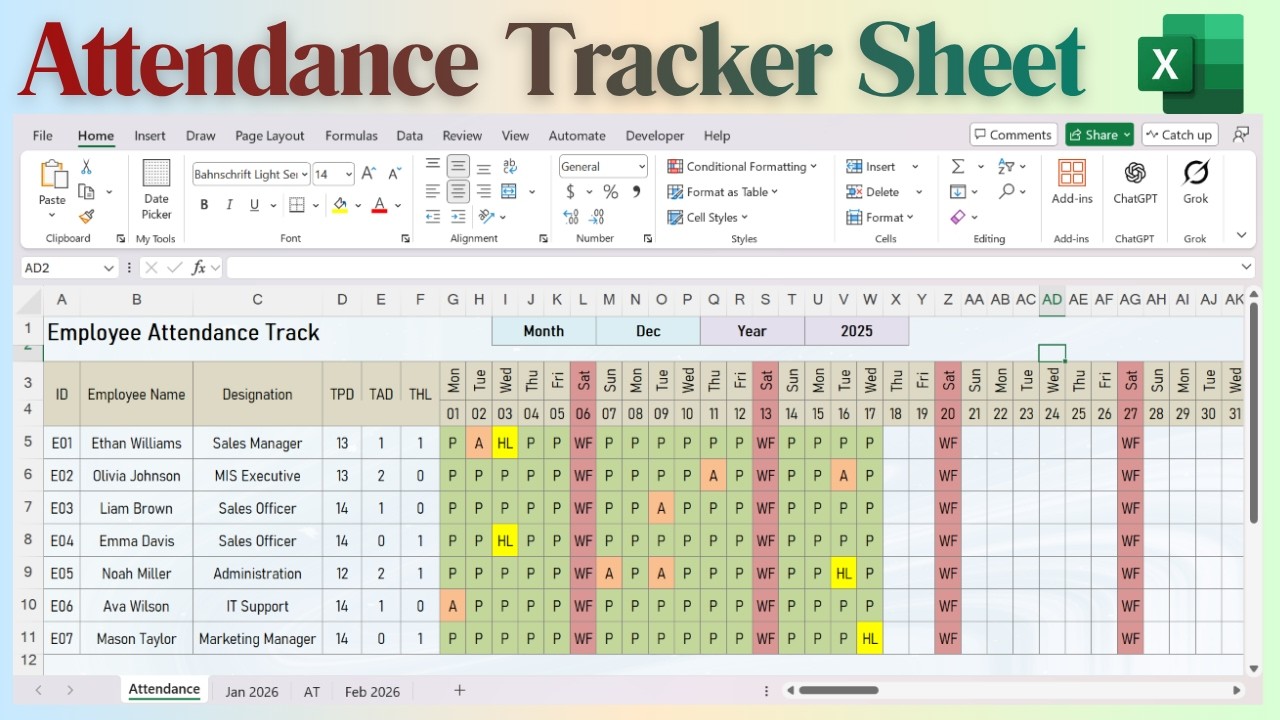The height and width of the screenshot is (720, 1280).
Task: Click the horizontal scrollbar thumb
Action: (x=838, y=690)
